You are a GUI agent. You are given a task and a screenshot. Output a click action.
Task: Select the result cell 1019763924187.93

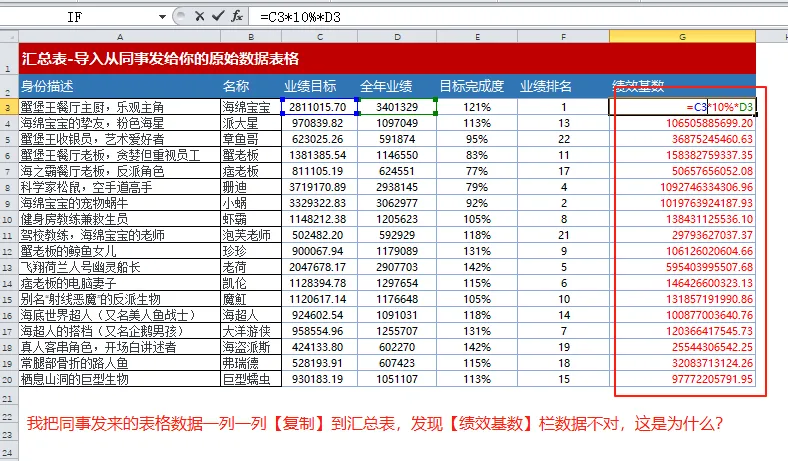[682, 203]
